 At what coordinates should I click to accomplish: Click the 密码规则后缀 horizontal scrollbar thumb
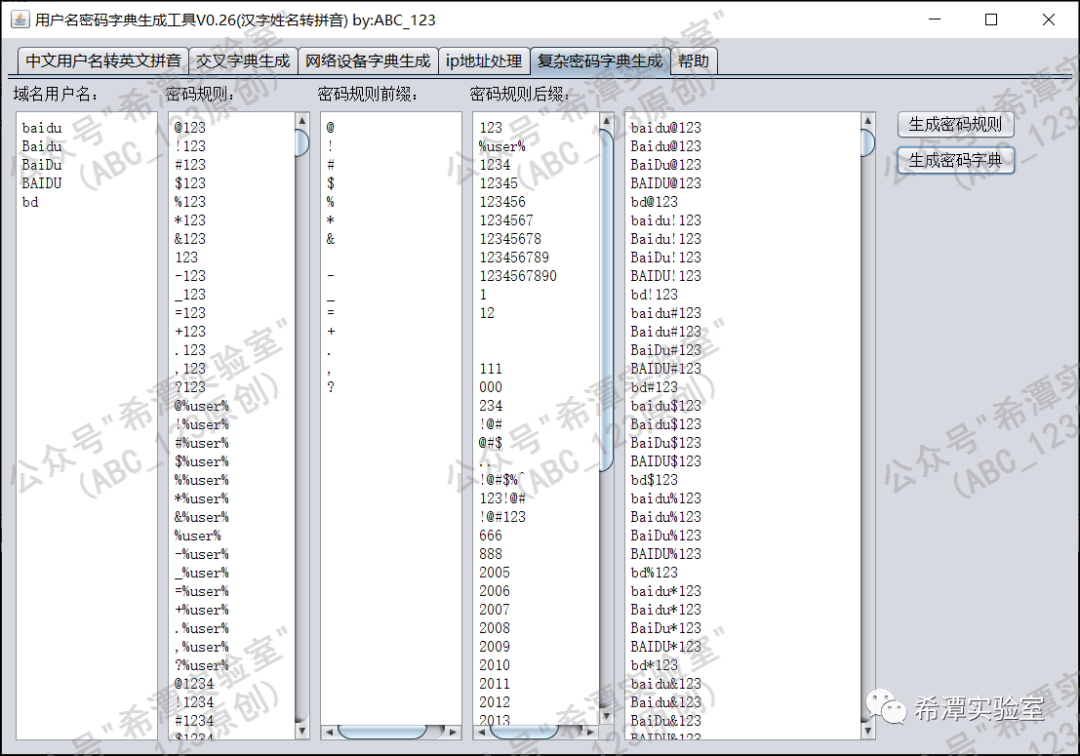click(x=523, y=732)
